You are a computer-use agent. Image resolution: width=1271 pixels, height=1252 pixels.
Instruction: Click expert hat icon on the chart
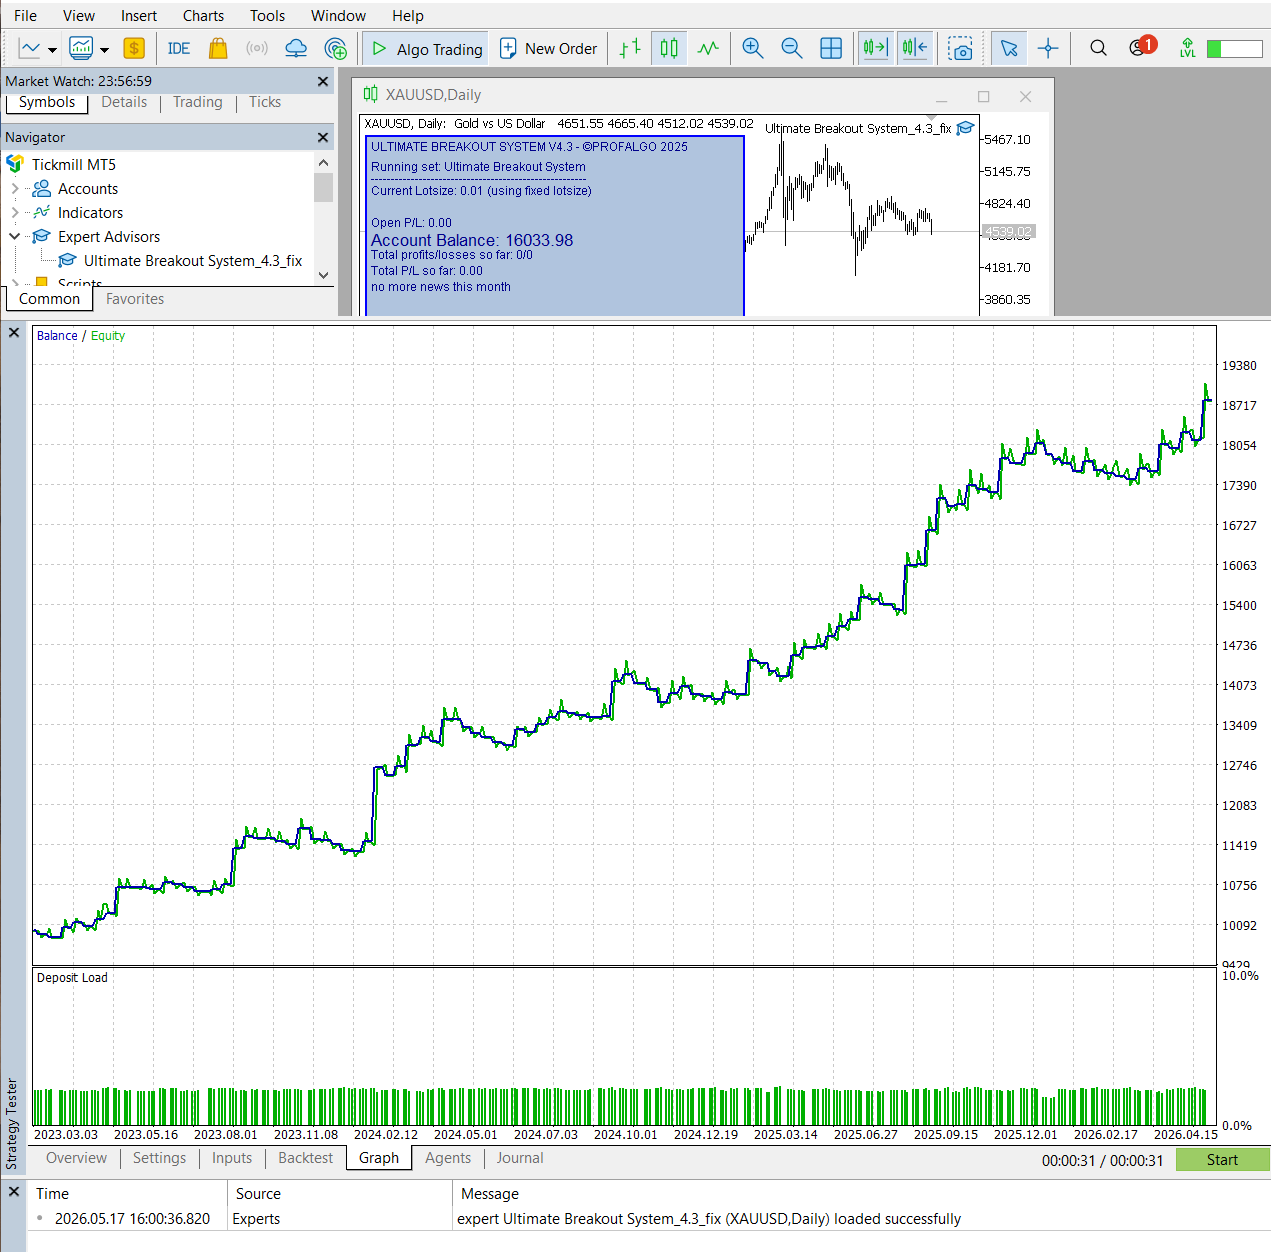tap(965, 128)
